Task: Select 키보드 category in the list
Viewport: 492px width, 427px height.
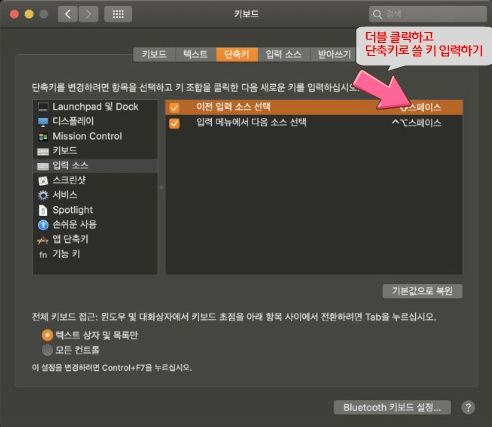Action: point(95,151)
